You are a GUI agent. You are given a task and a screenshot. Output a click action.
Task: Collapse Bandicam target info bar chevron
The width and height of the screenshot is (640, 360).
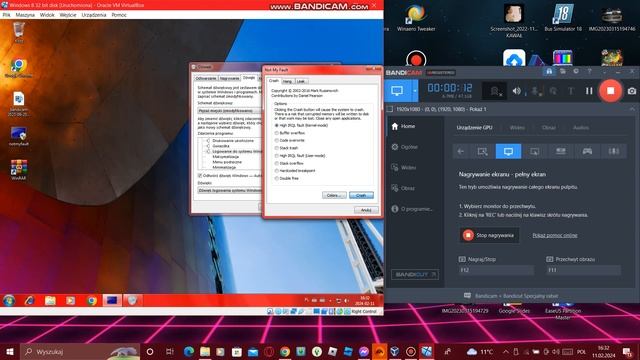click(632, 109)
